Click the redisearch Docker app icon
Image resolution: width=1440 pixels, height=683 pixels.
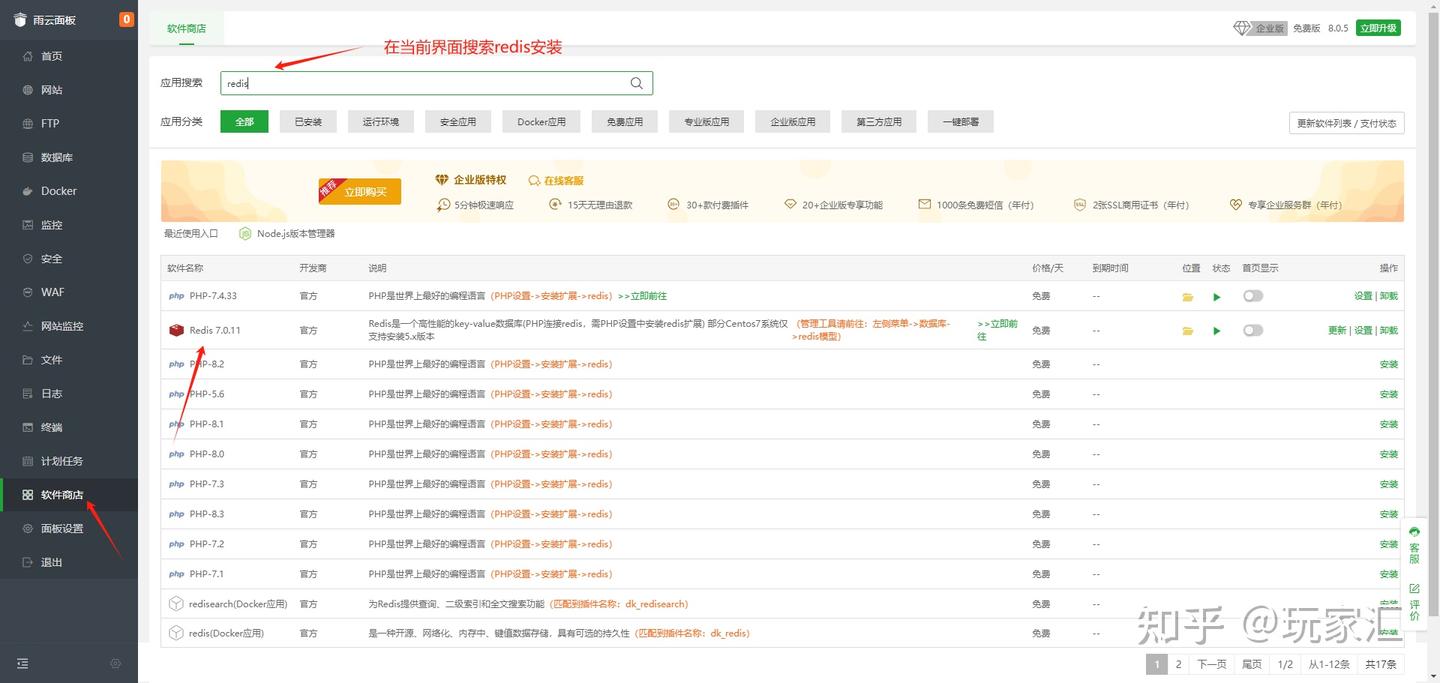coord(176,604)
